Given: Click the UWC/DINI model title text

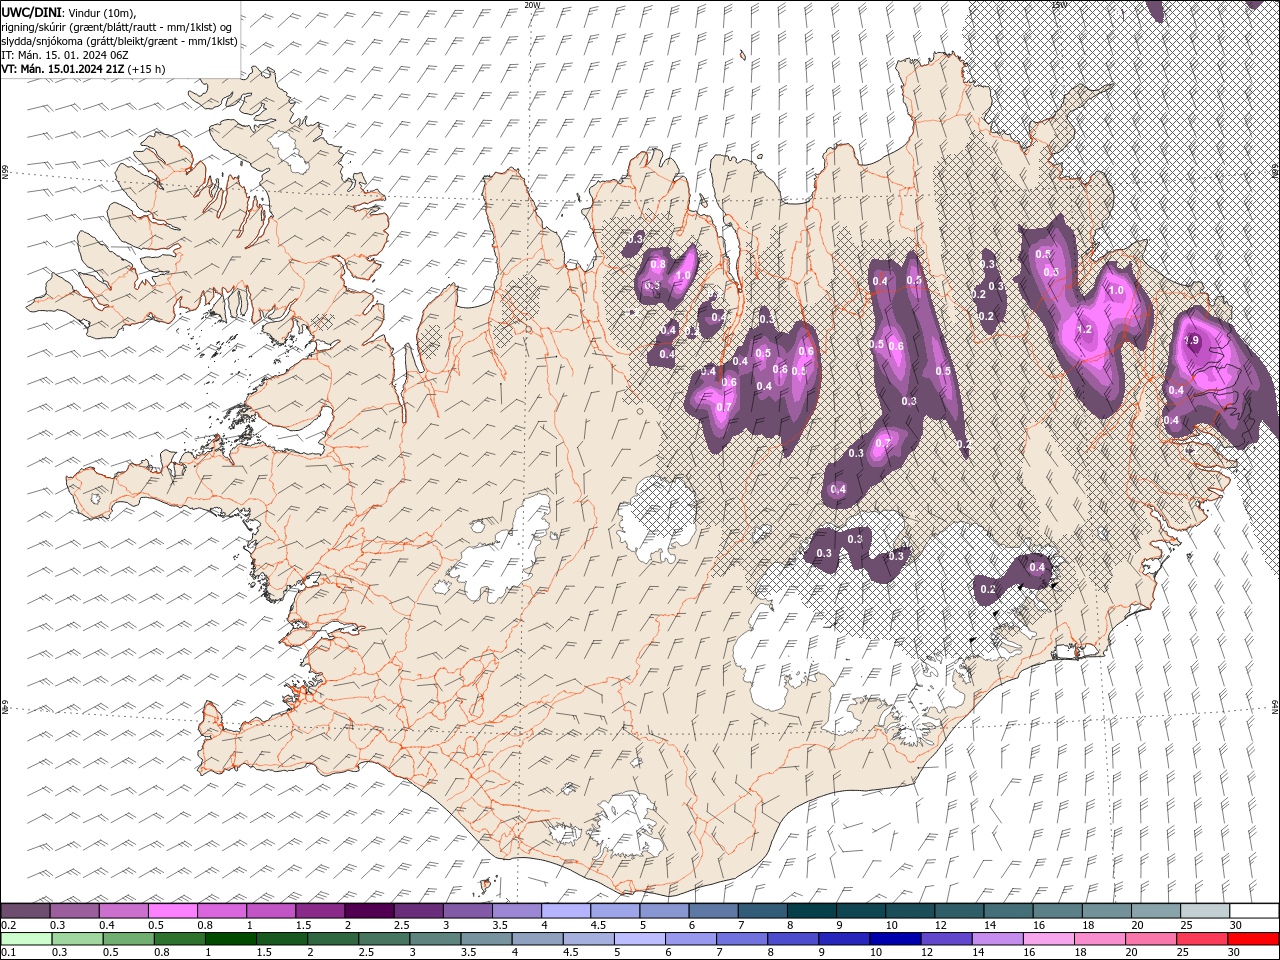Looking at the screenshot, I should (32, 12).
